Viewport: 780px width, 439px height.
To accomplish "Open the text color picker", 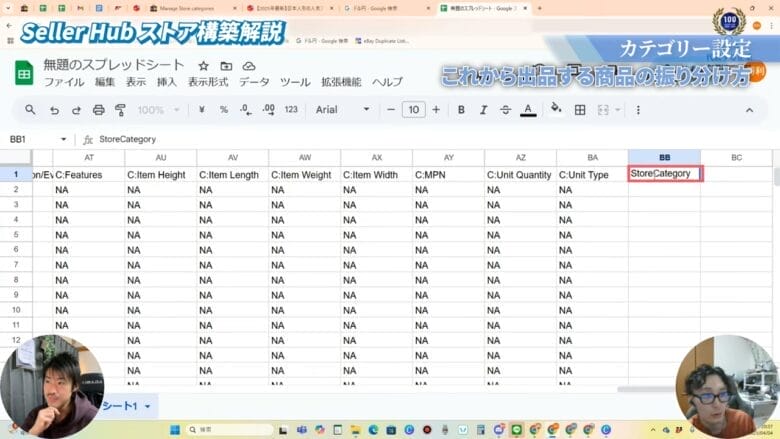I will click(528, 110).
